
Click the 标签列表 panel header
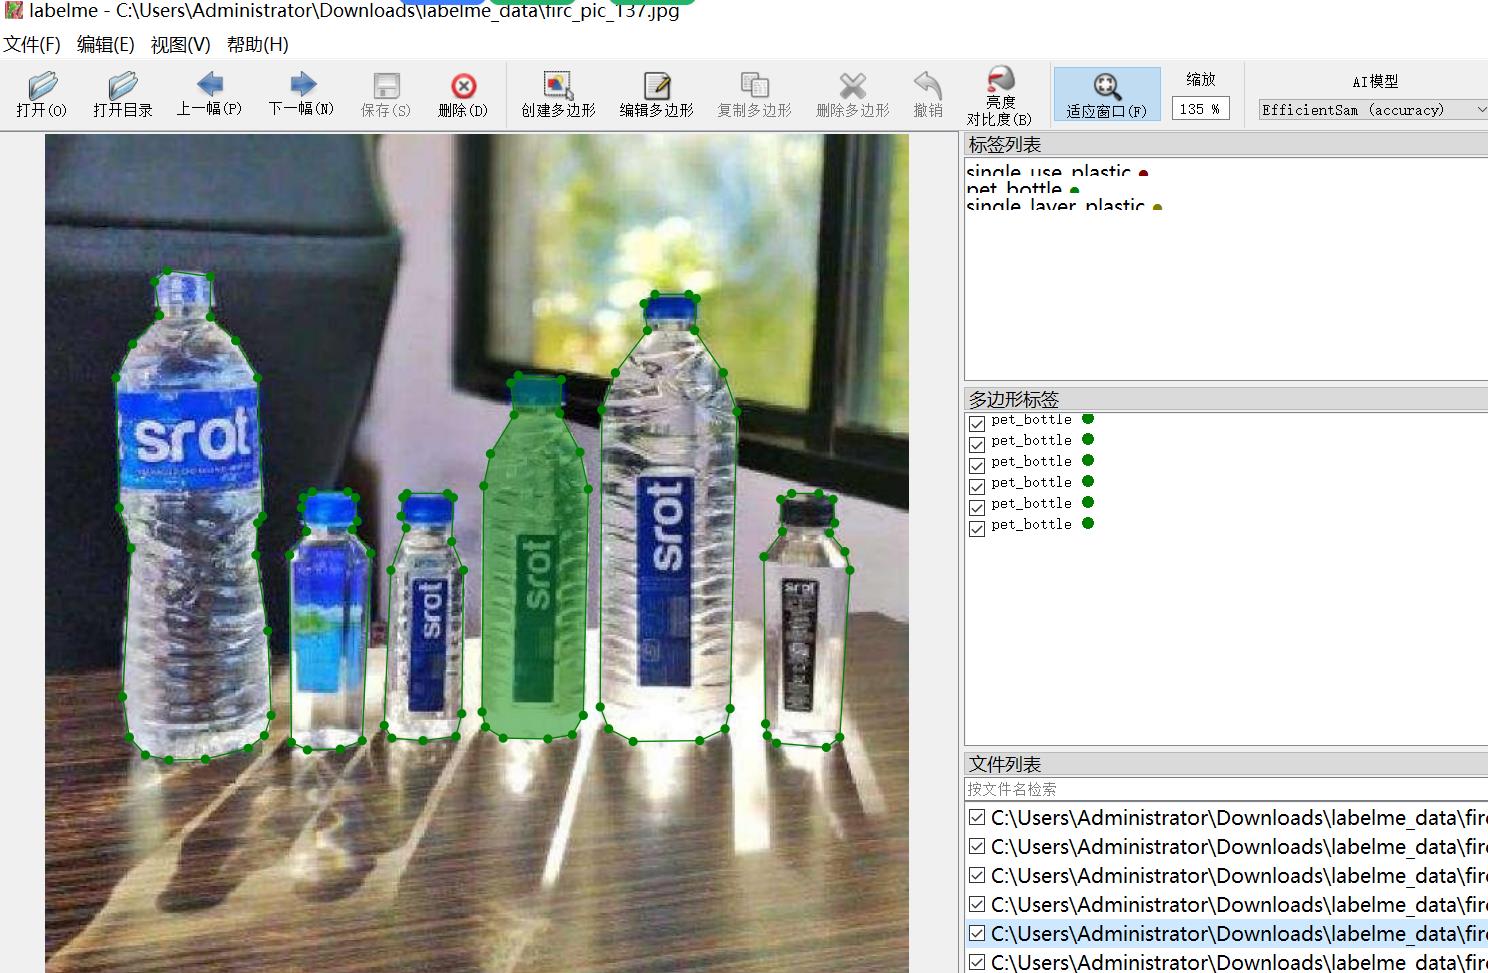pyautogui.click(x=1226, y=145)
